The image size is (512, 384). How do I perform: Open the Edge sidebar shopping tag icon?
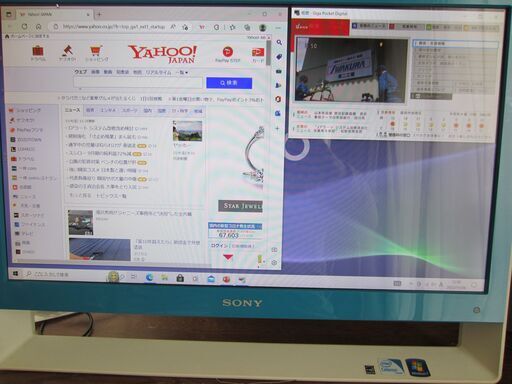279,57
